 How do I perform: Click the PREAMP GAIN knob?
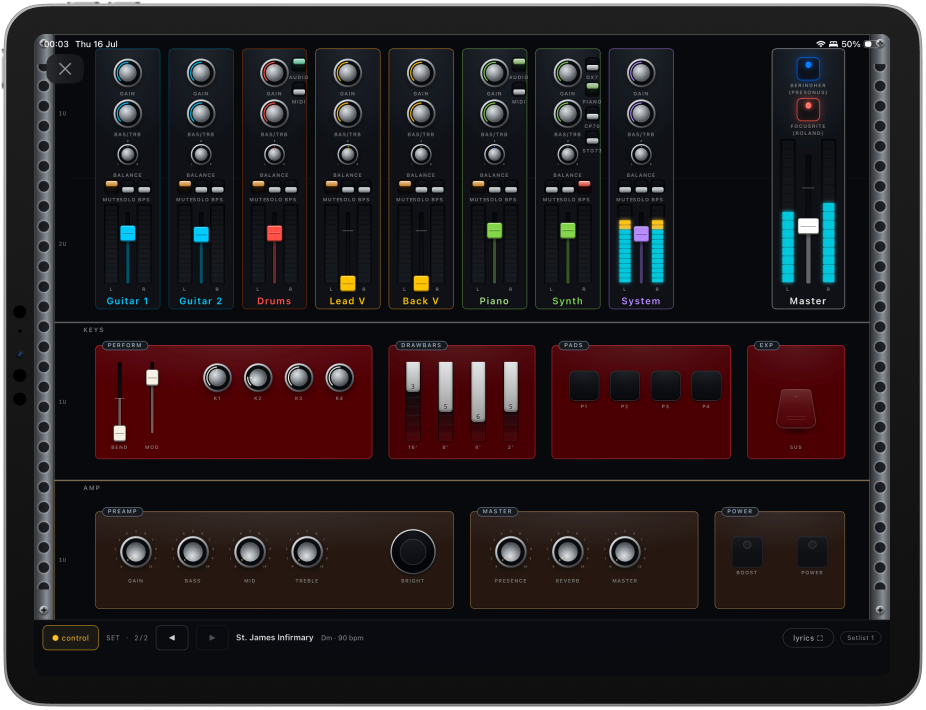[x=136, y=552]
